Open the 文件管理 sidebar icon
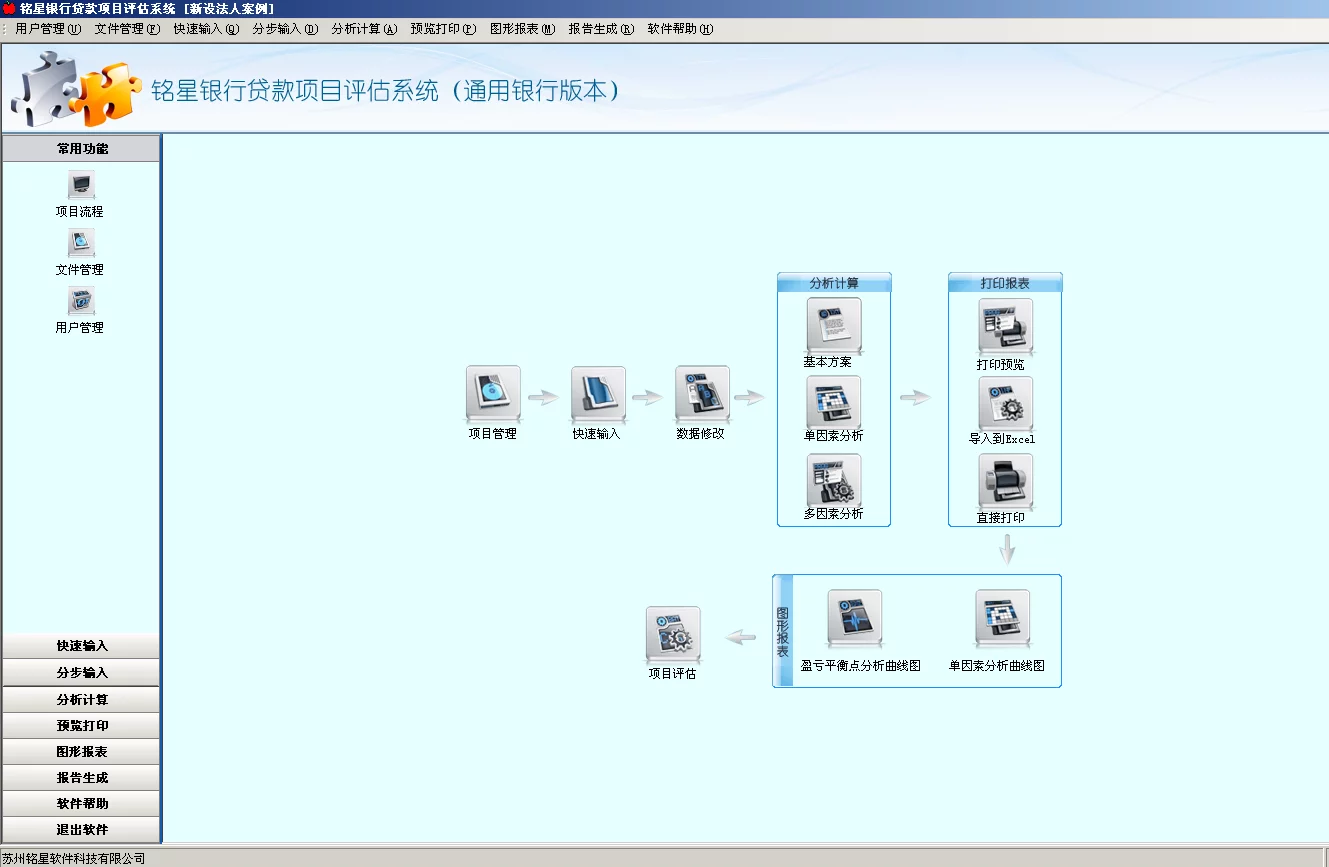The height and width of the screenshot is (867, 1329). coord(81,243)
